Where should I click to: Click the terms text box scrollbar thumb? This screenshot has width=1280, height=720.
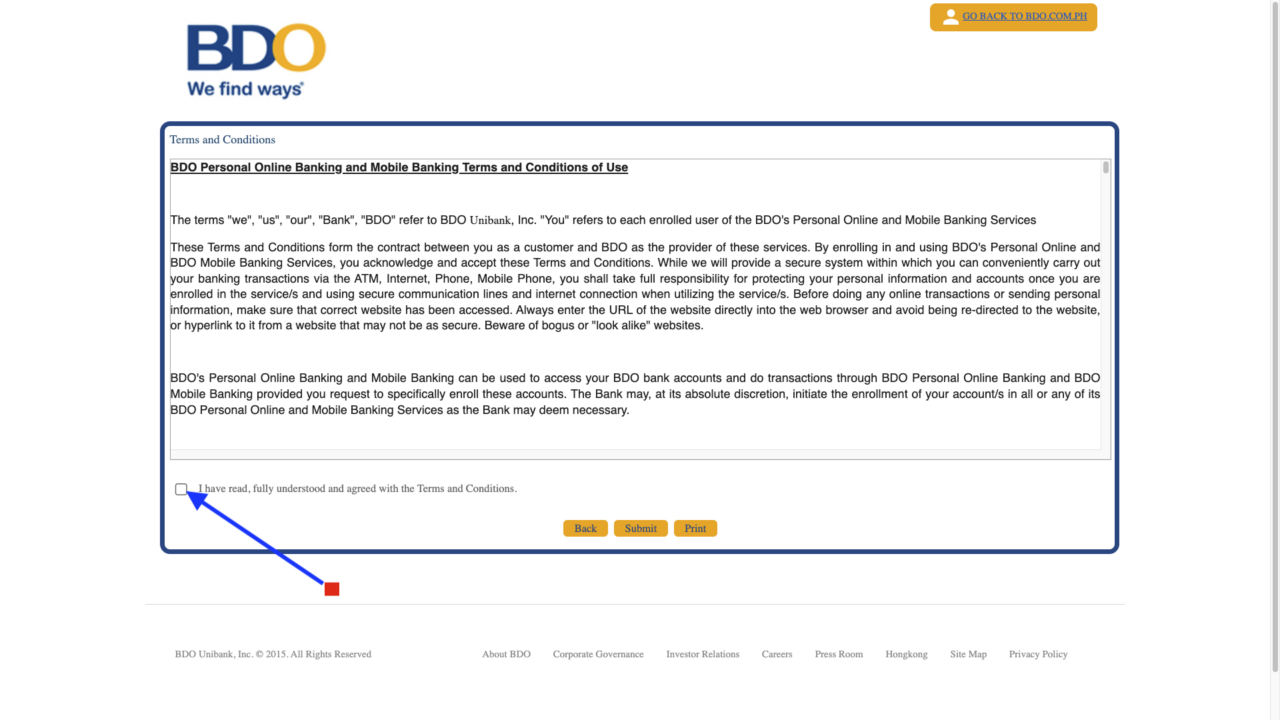tap(1106, 167)
